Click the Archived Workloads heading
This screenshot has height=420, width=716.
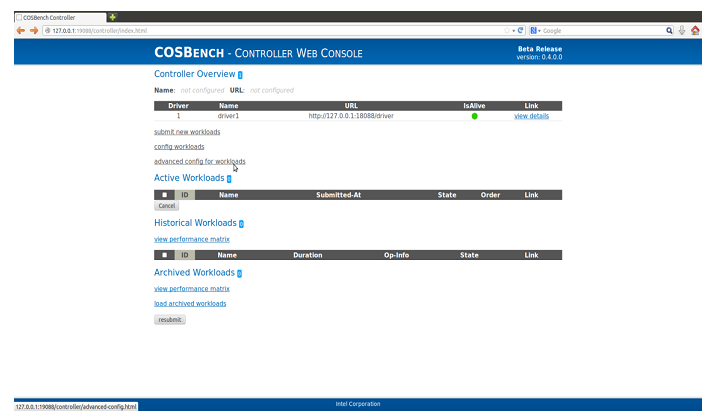point(194,273)
